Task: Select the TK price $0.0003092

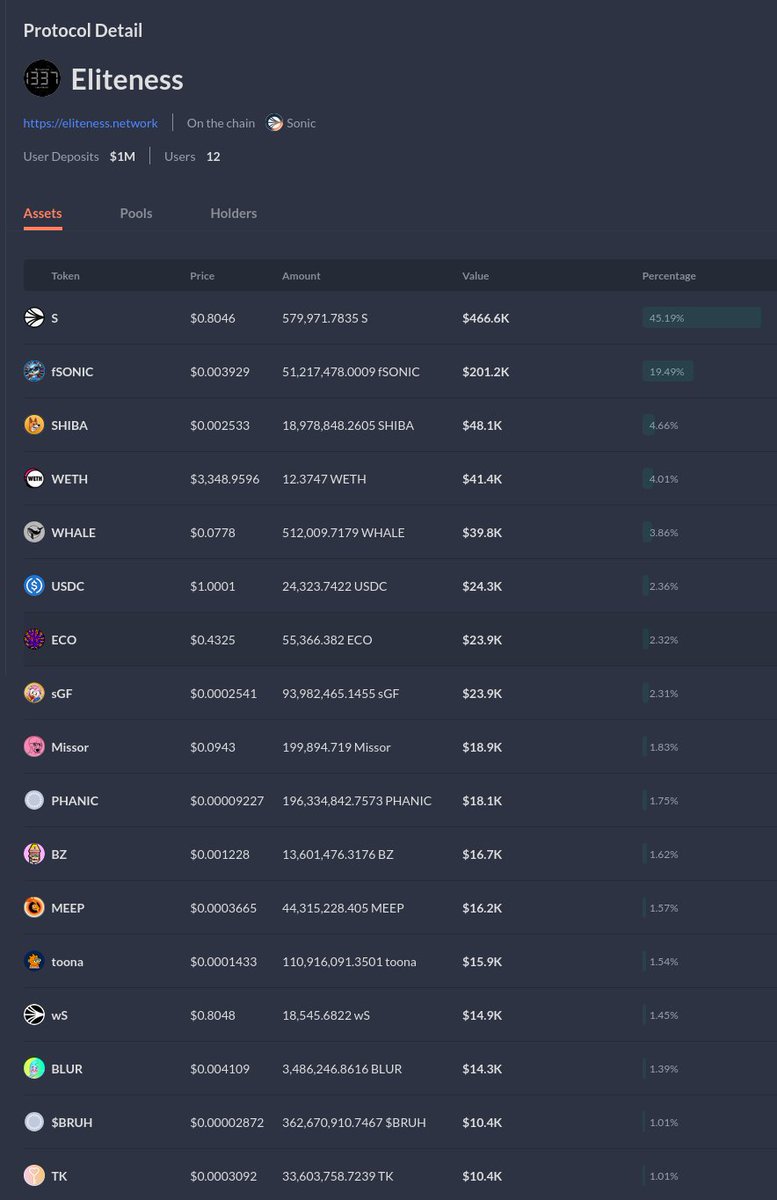Action: click(223, 1176)
